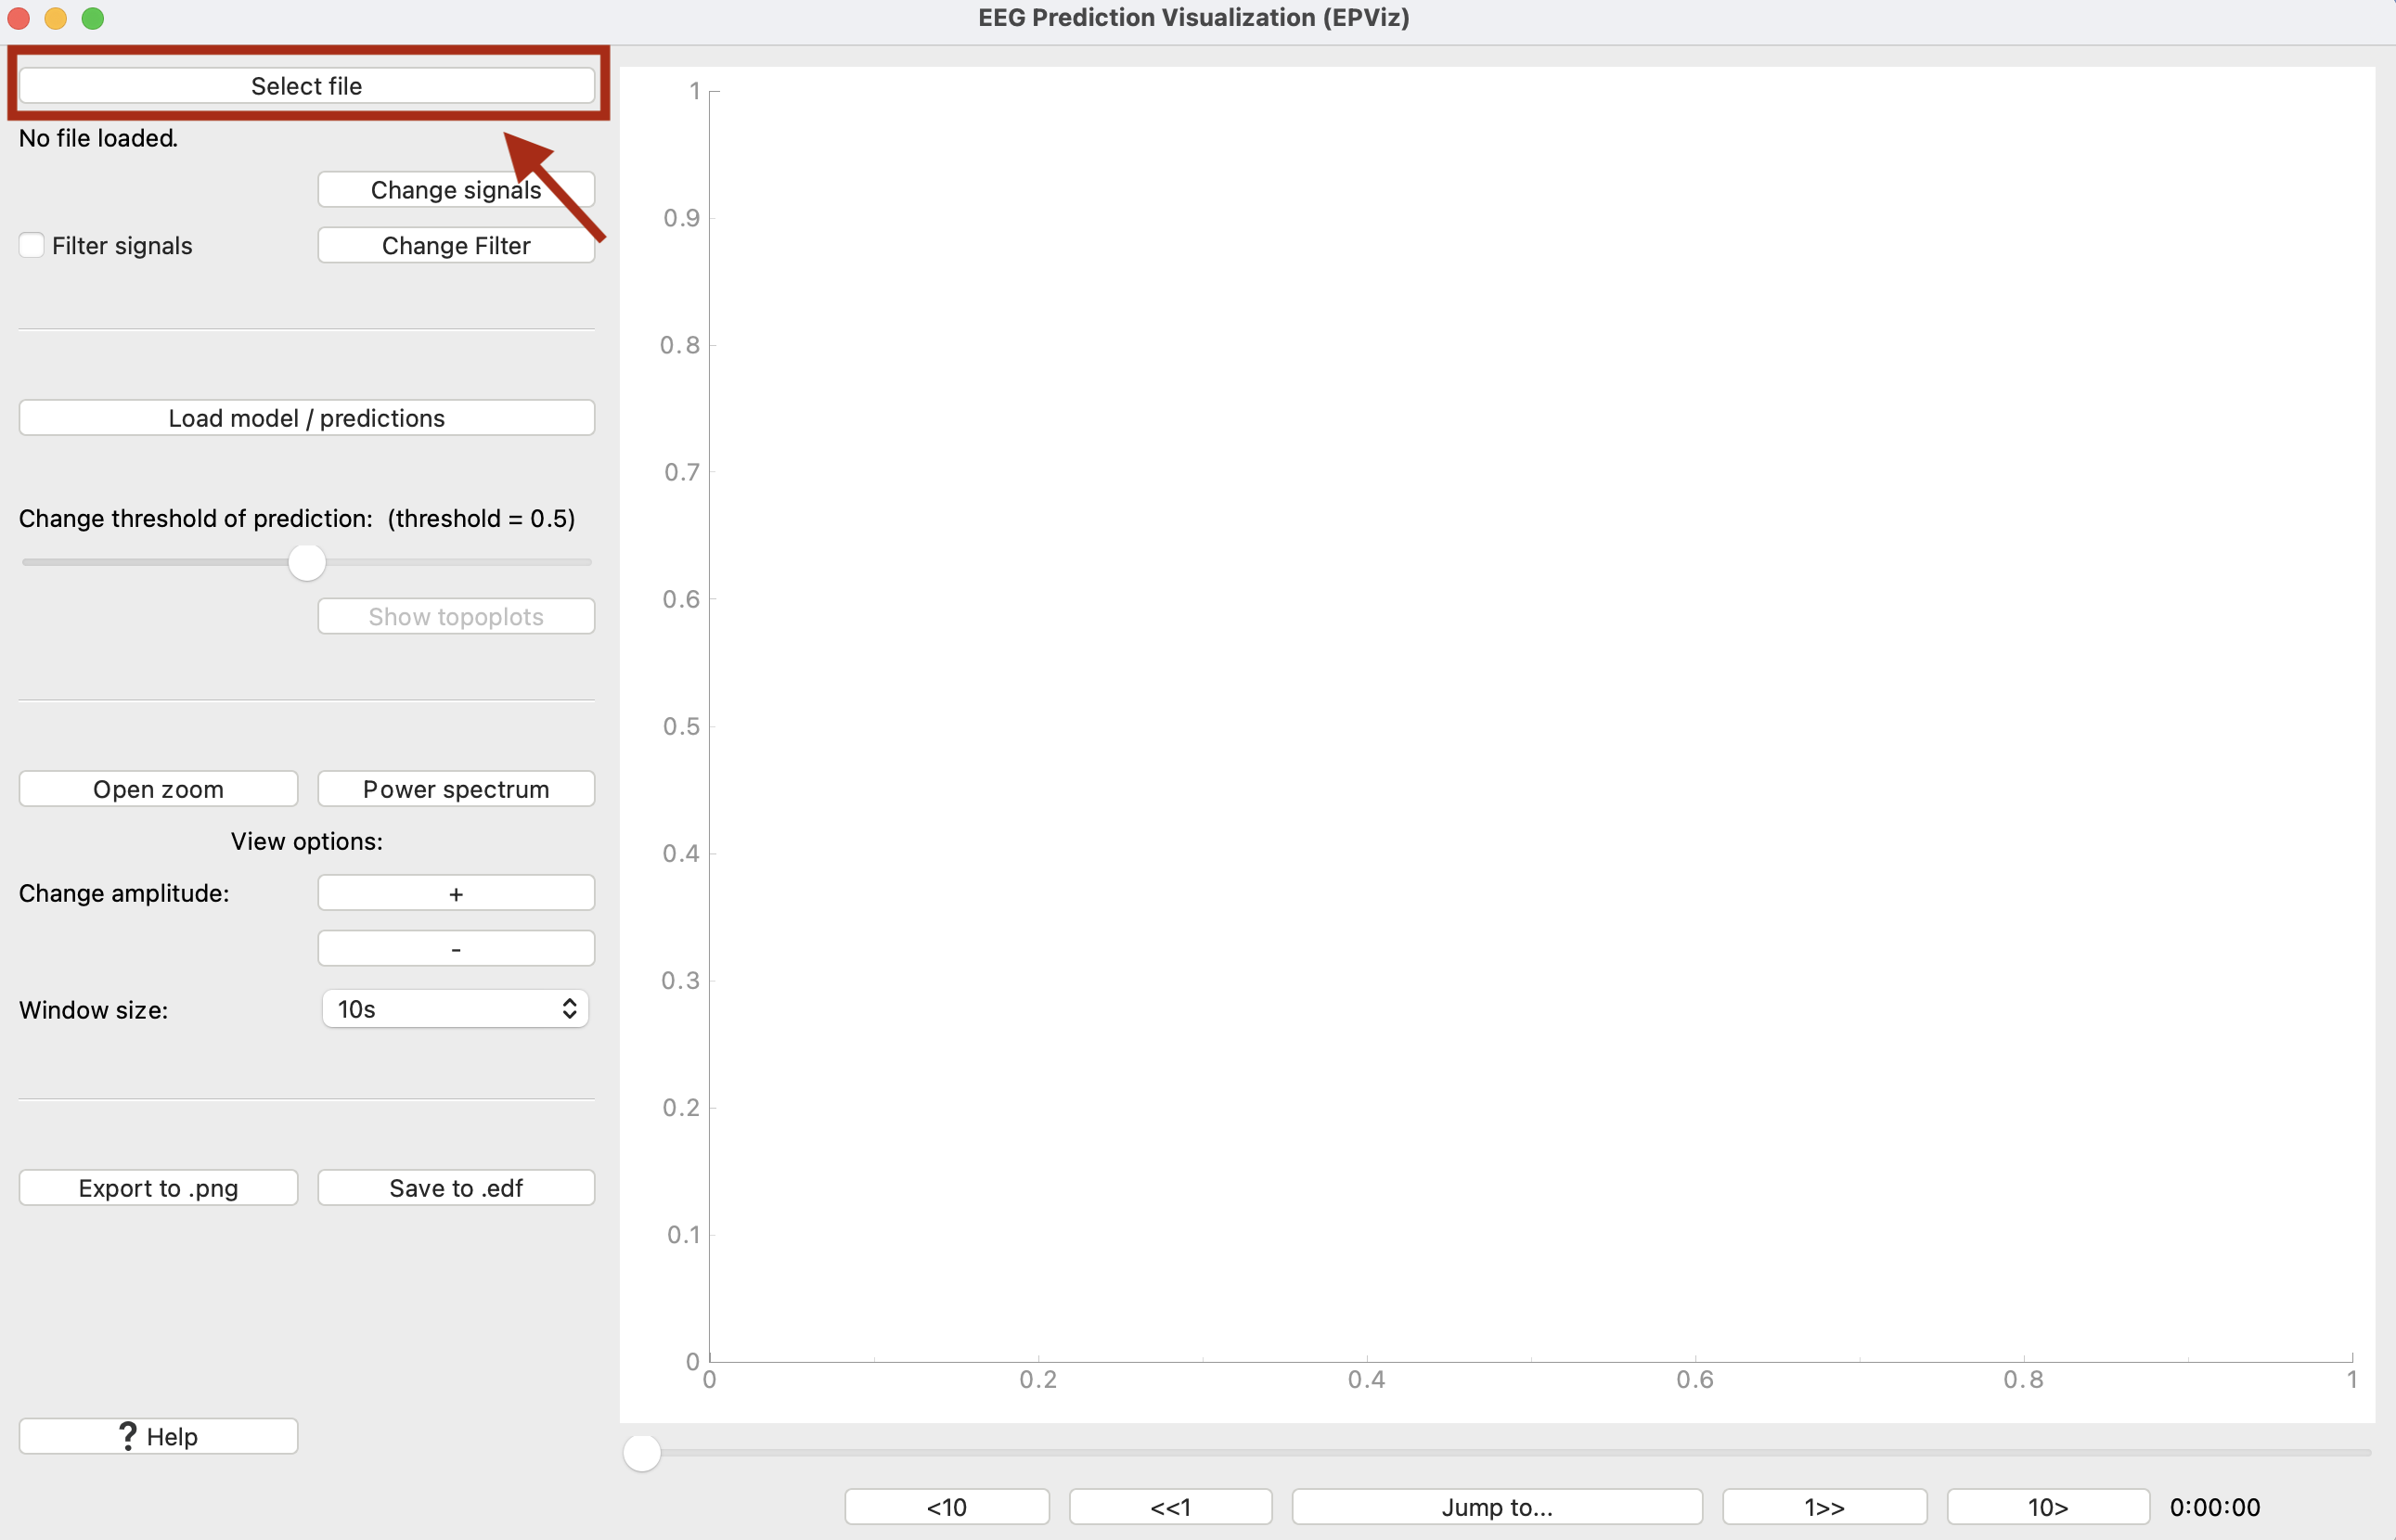Step forward one with 1>> button
The height and width of the screenshot is (1540, 2396).
tap(1824, 1507)
